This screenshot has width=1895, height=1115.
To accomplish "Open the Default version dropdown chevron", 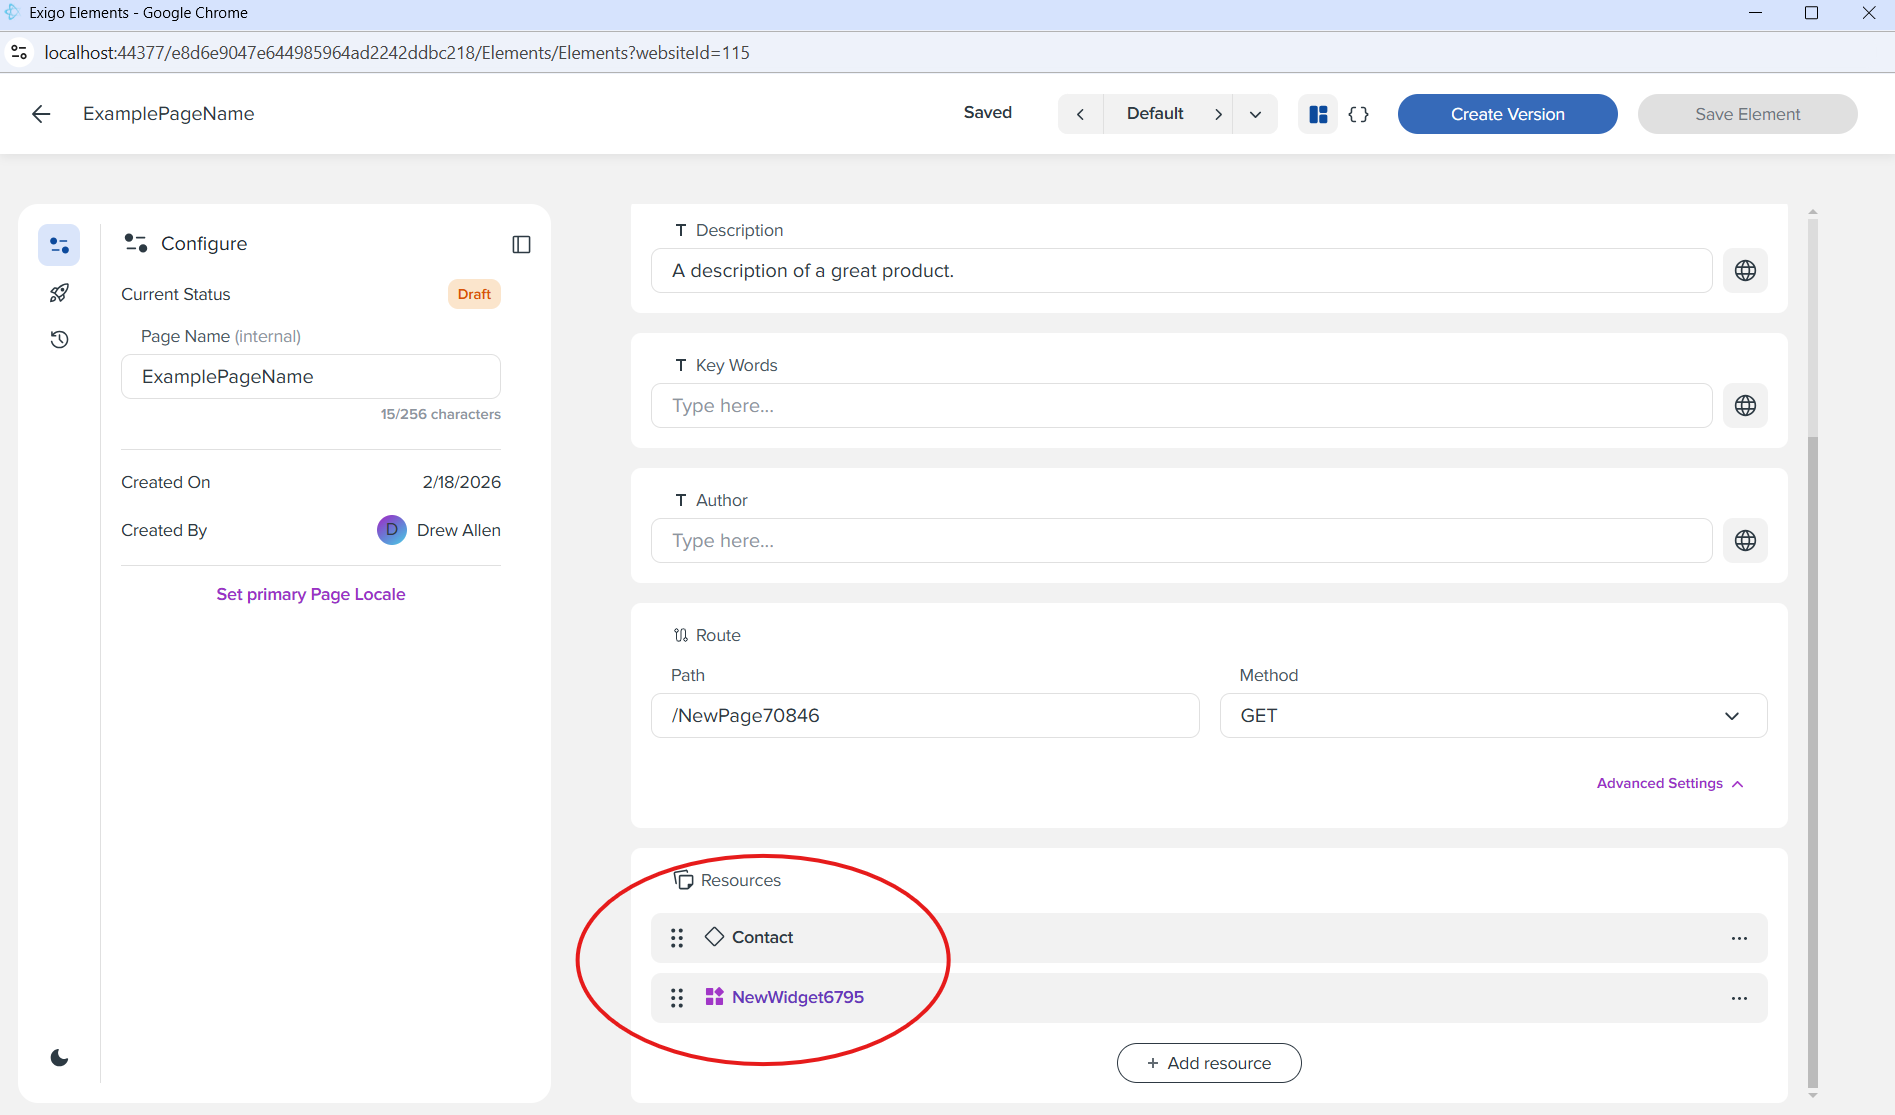I will 1255,113.
